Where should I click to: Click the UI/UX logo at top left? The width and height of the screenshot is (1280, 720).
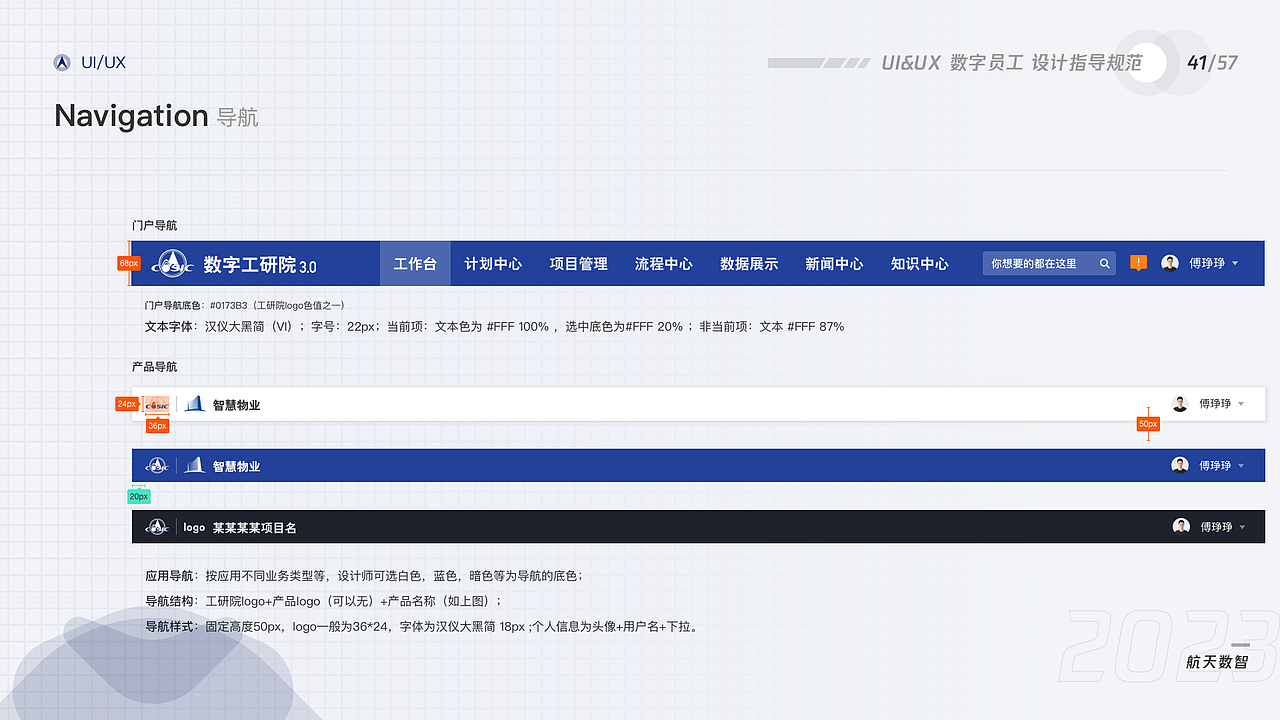[x=60, y=61]
